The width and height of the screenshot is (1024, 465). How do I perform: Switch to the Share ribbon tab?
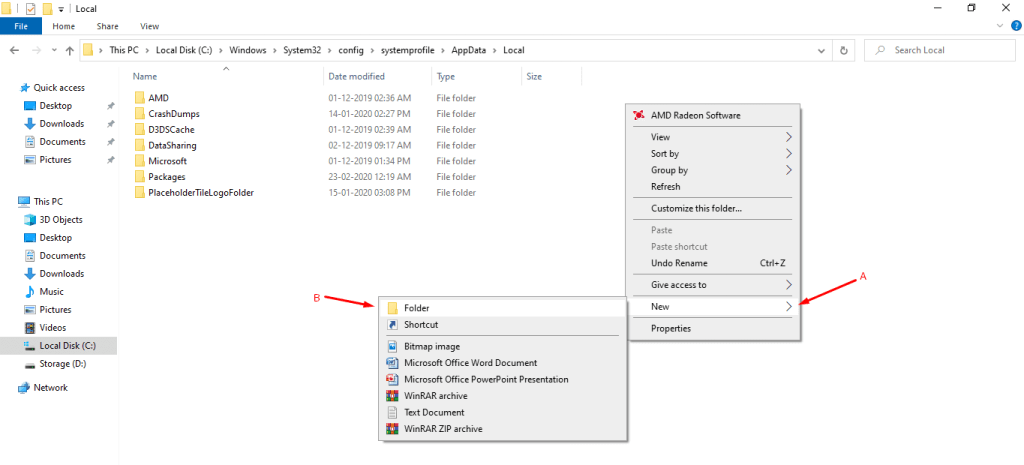point(107,26)
